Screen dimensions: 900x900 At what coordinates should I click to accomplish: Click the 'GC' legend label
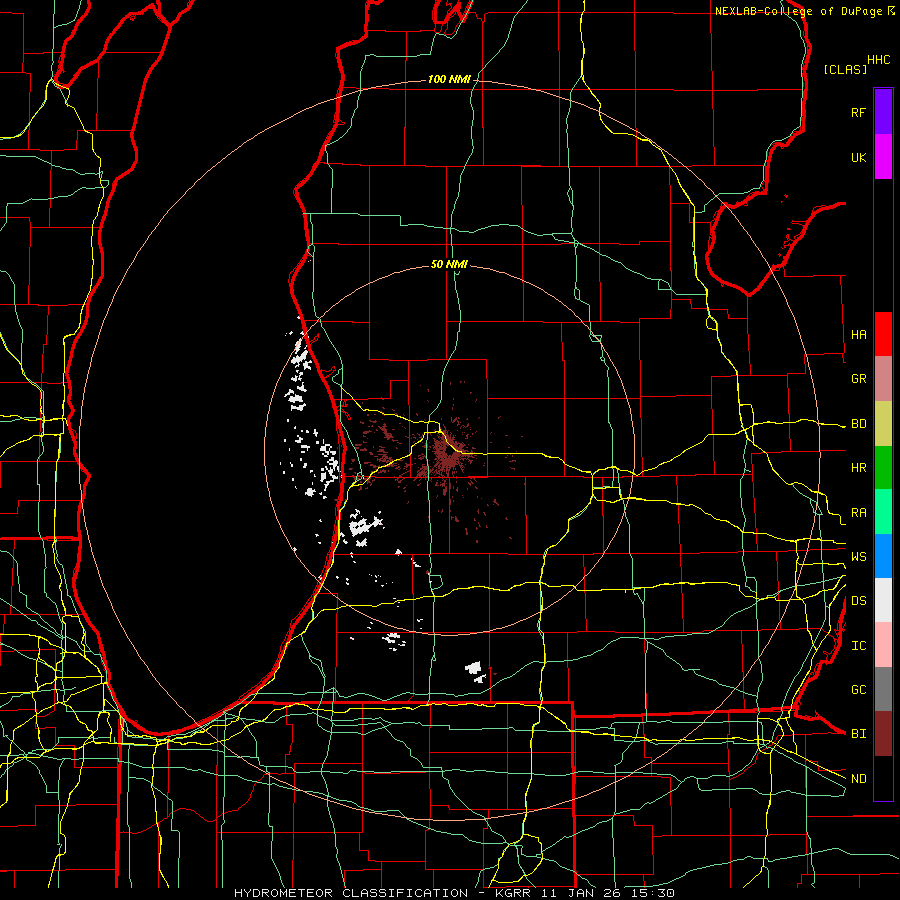point(859,689)
